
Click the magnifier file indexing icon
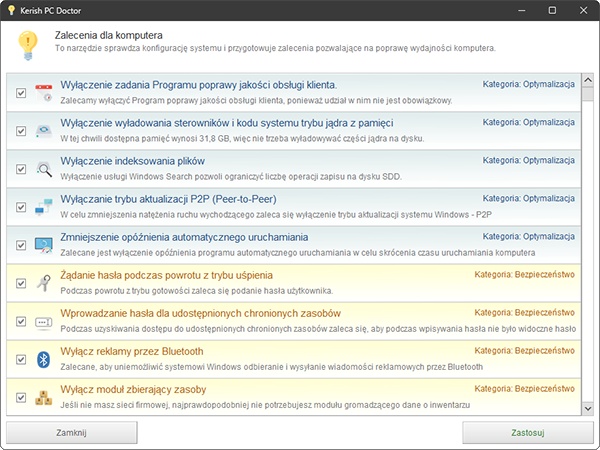pyautogui.click(x=44, y=169)
